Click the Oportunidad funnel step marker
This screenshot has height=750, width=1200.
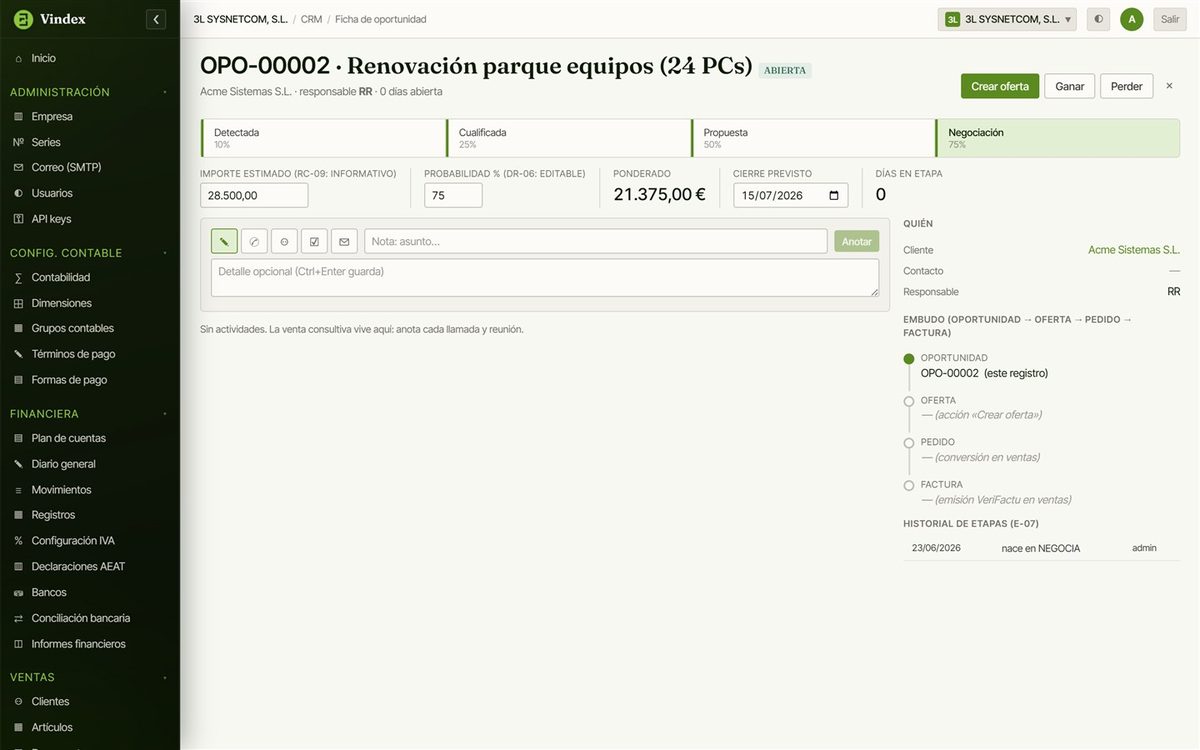pyautogui.click(x=908, y=358)
